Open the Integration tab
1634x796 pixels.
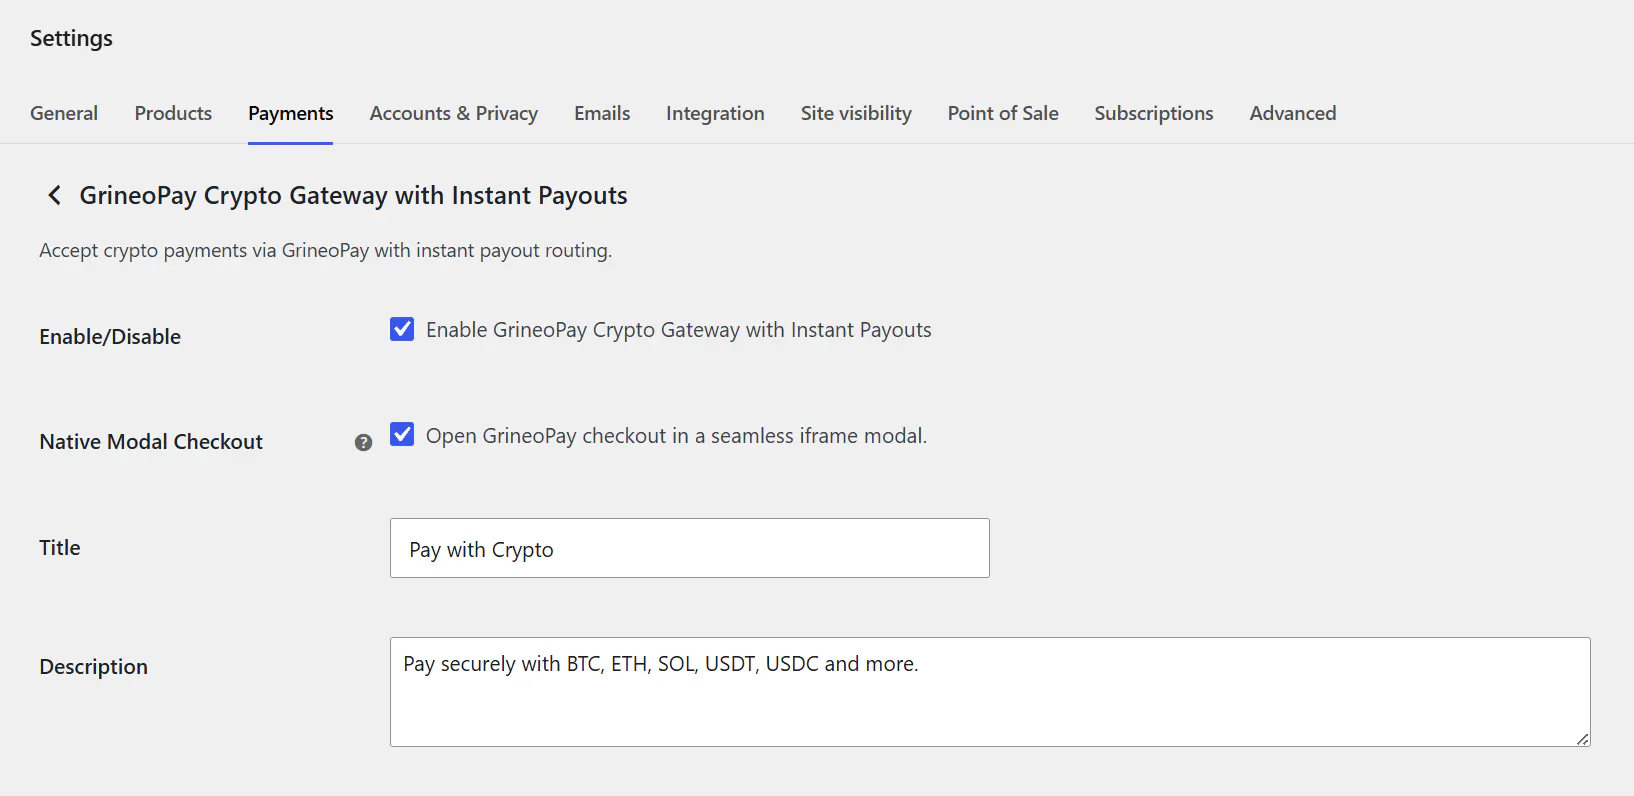pos(715,113)
